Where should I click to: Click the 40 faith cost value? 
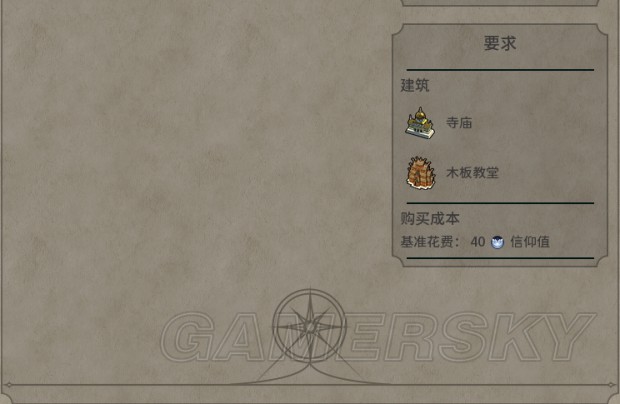click(478, 242)
